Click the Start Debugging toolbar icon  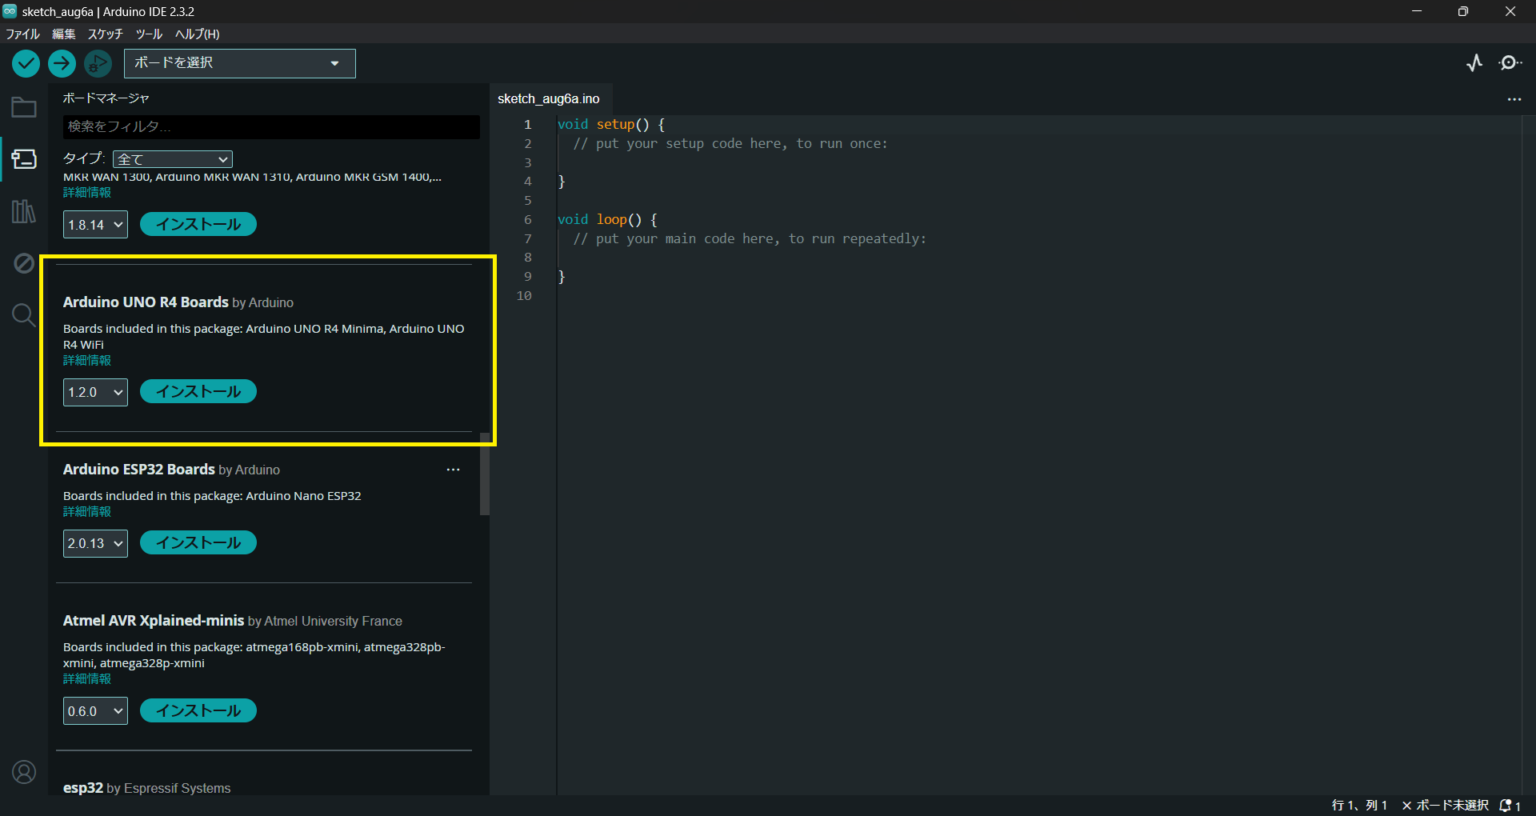[98, 63]
